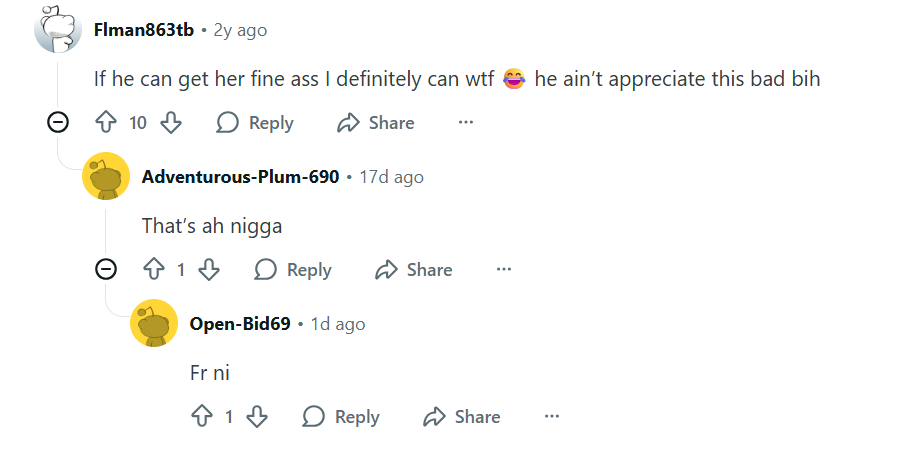Open Flman863tb's user profile link
The width and height of the screenshot is (917, 457).
coord(143,30)
